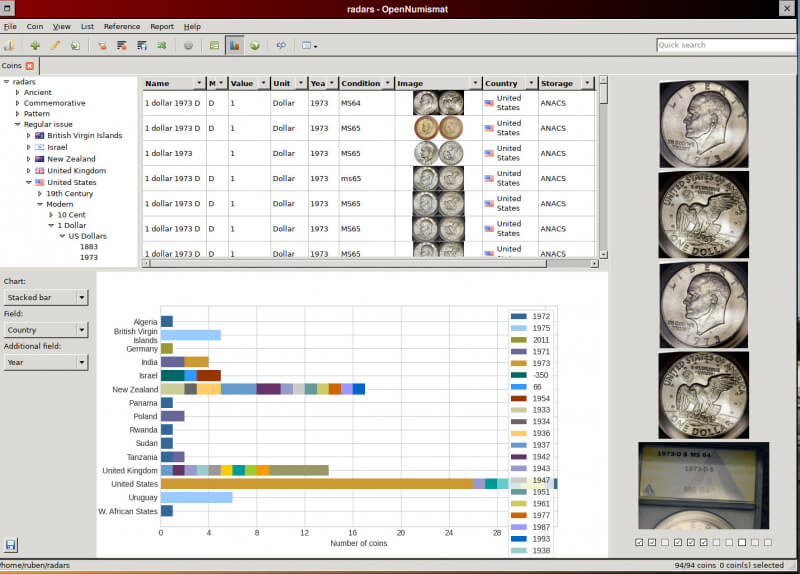Open a collection with the first toolbar icon
This screenshot has width=800, height=574.
(x=9, y=45)
